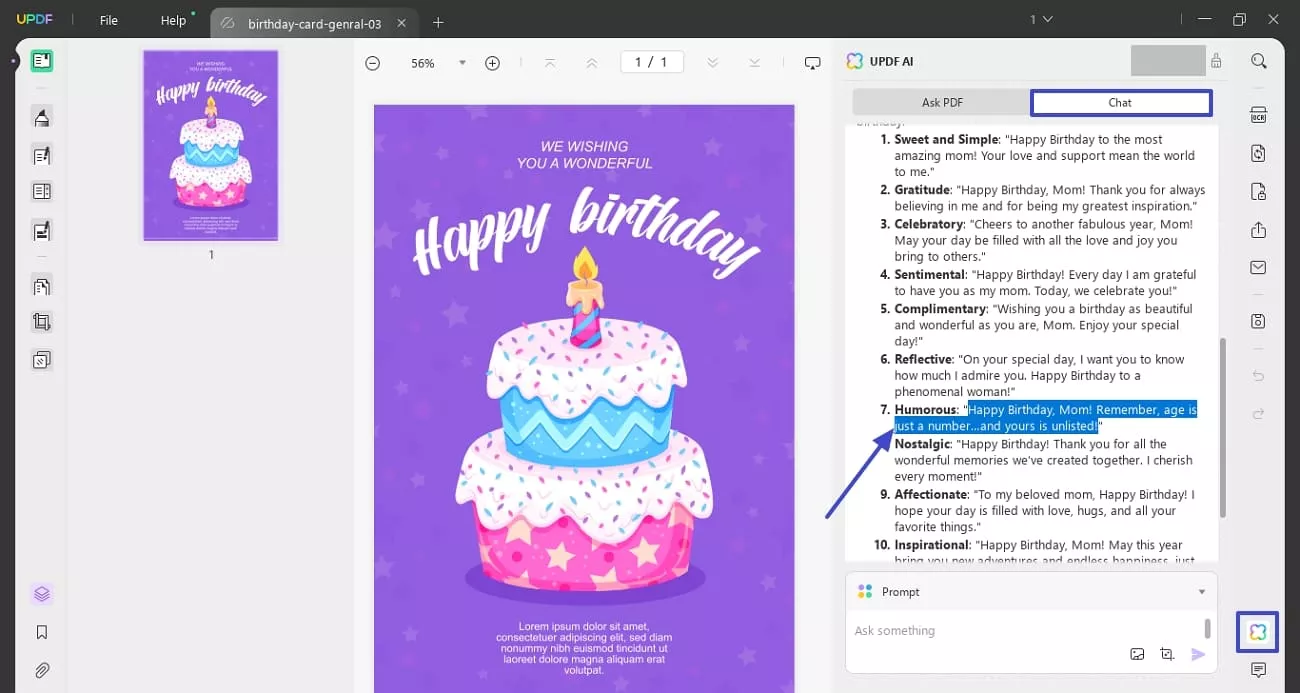
Task: Click the "Nostalgic" suggestion heading
Action: pyautogui.click(x=921, y=443)
